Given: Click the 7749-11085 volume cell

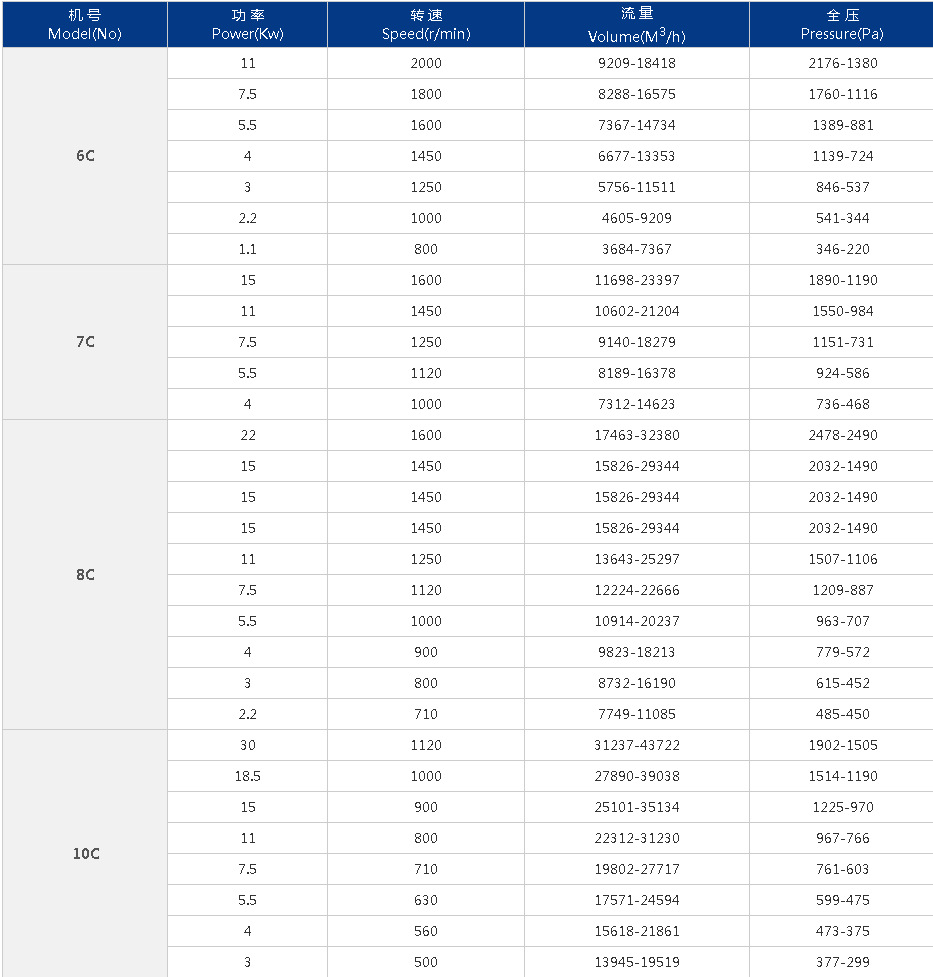Looking at the screenshot, I should pyautogui.click(x=636, y=714).
